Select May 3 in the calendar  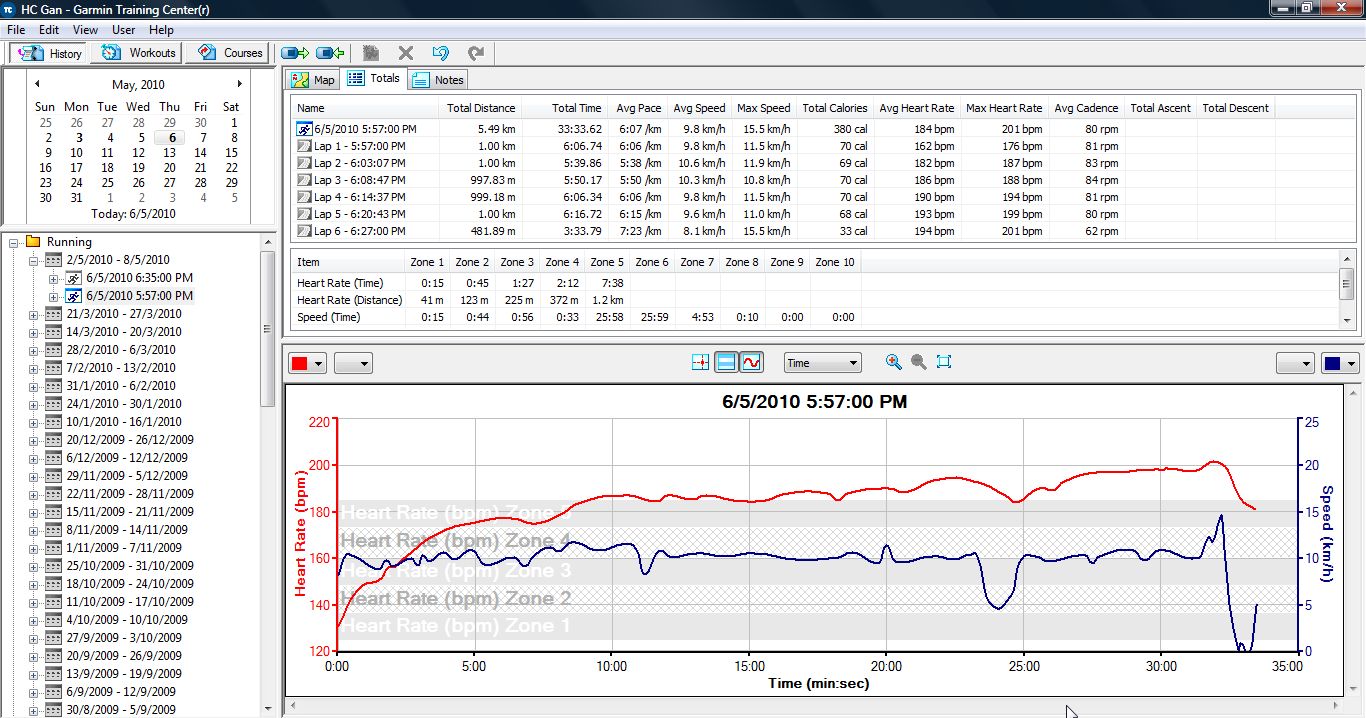pos(77,138)
